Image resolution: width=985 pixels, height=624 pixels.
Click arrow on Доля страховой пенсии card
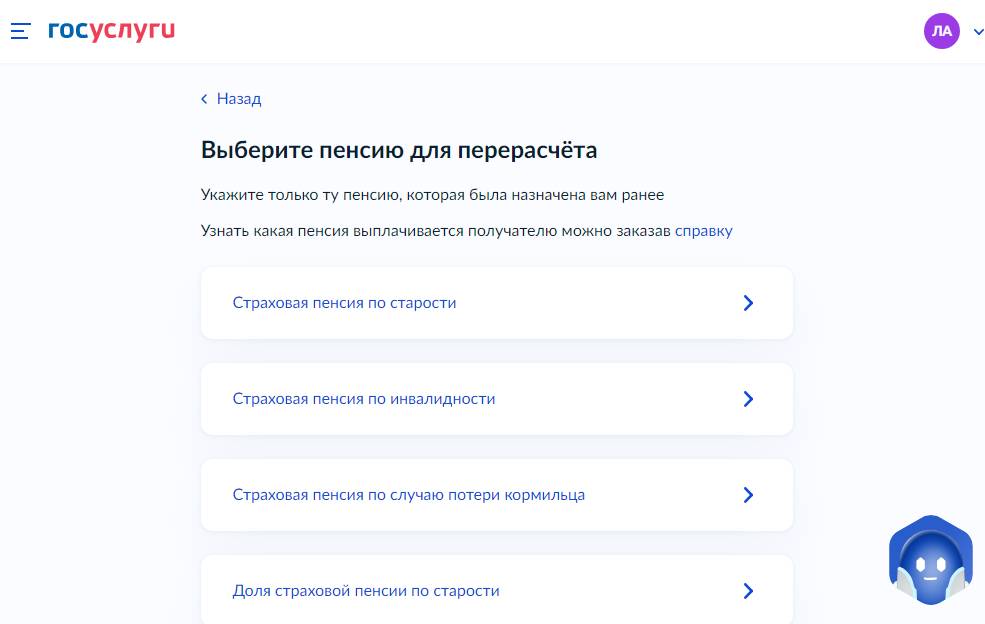coord(748,591)
